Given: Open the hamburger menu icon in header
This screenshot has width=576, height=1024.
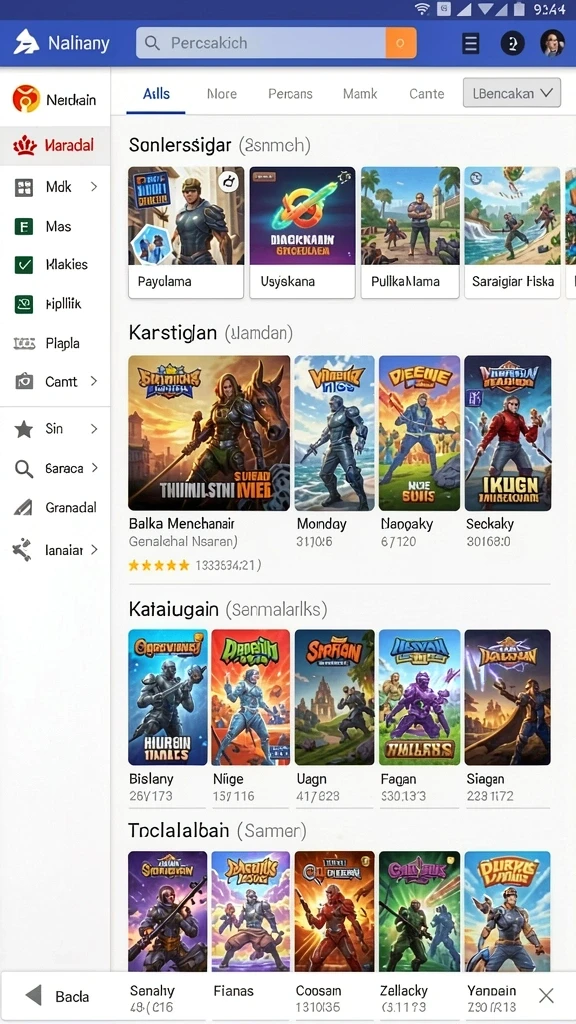Looking at the screenshot, I should coord(471,43).
